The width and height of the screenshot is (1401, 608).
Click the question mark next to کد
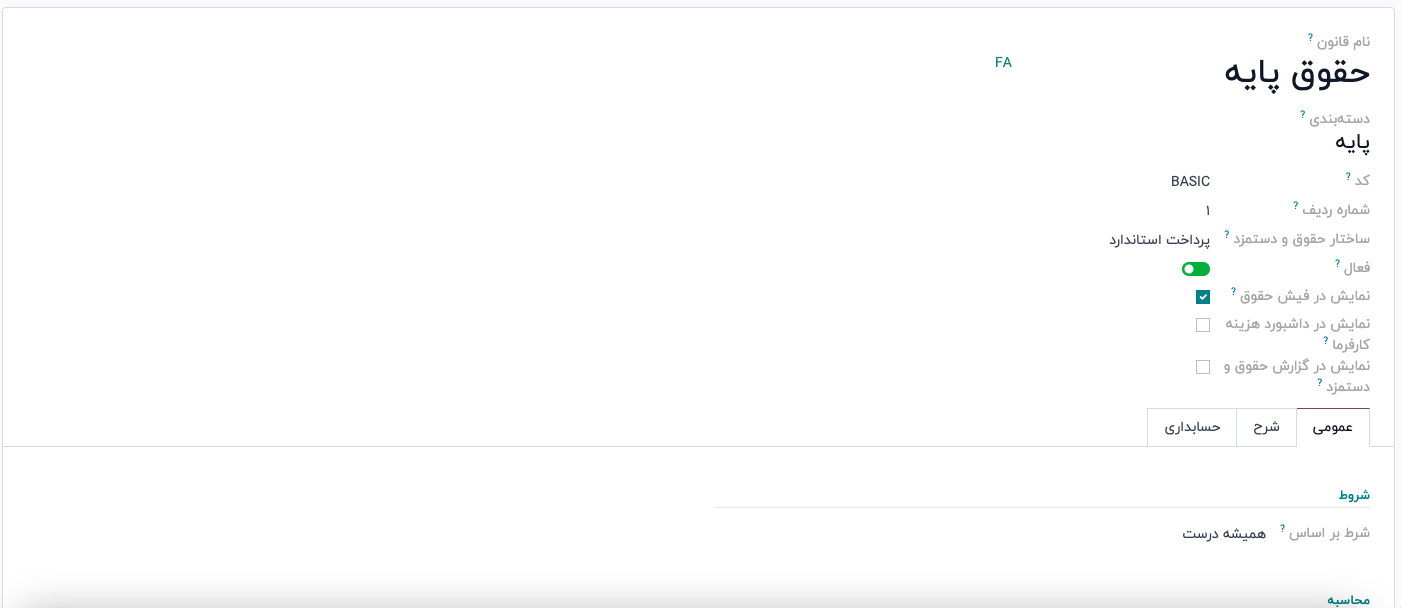(x=1348, y=176)
